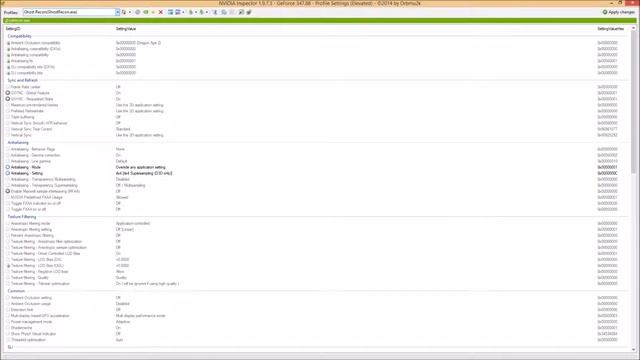Click gear icon on Ambient Occlusion compatibility row
Viewport: 640px width, 360px height.
8,43
